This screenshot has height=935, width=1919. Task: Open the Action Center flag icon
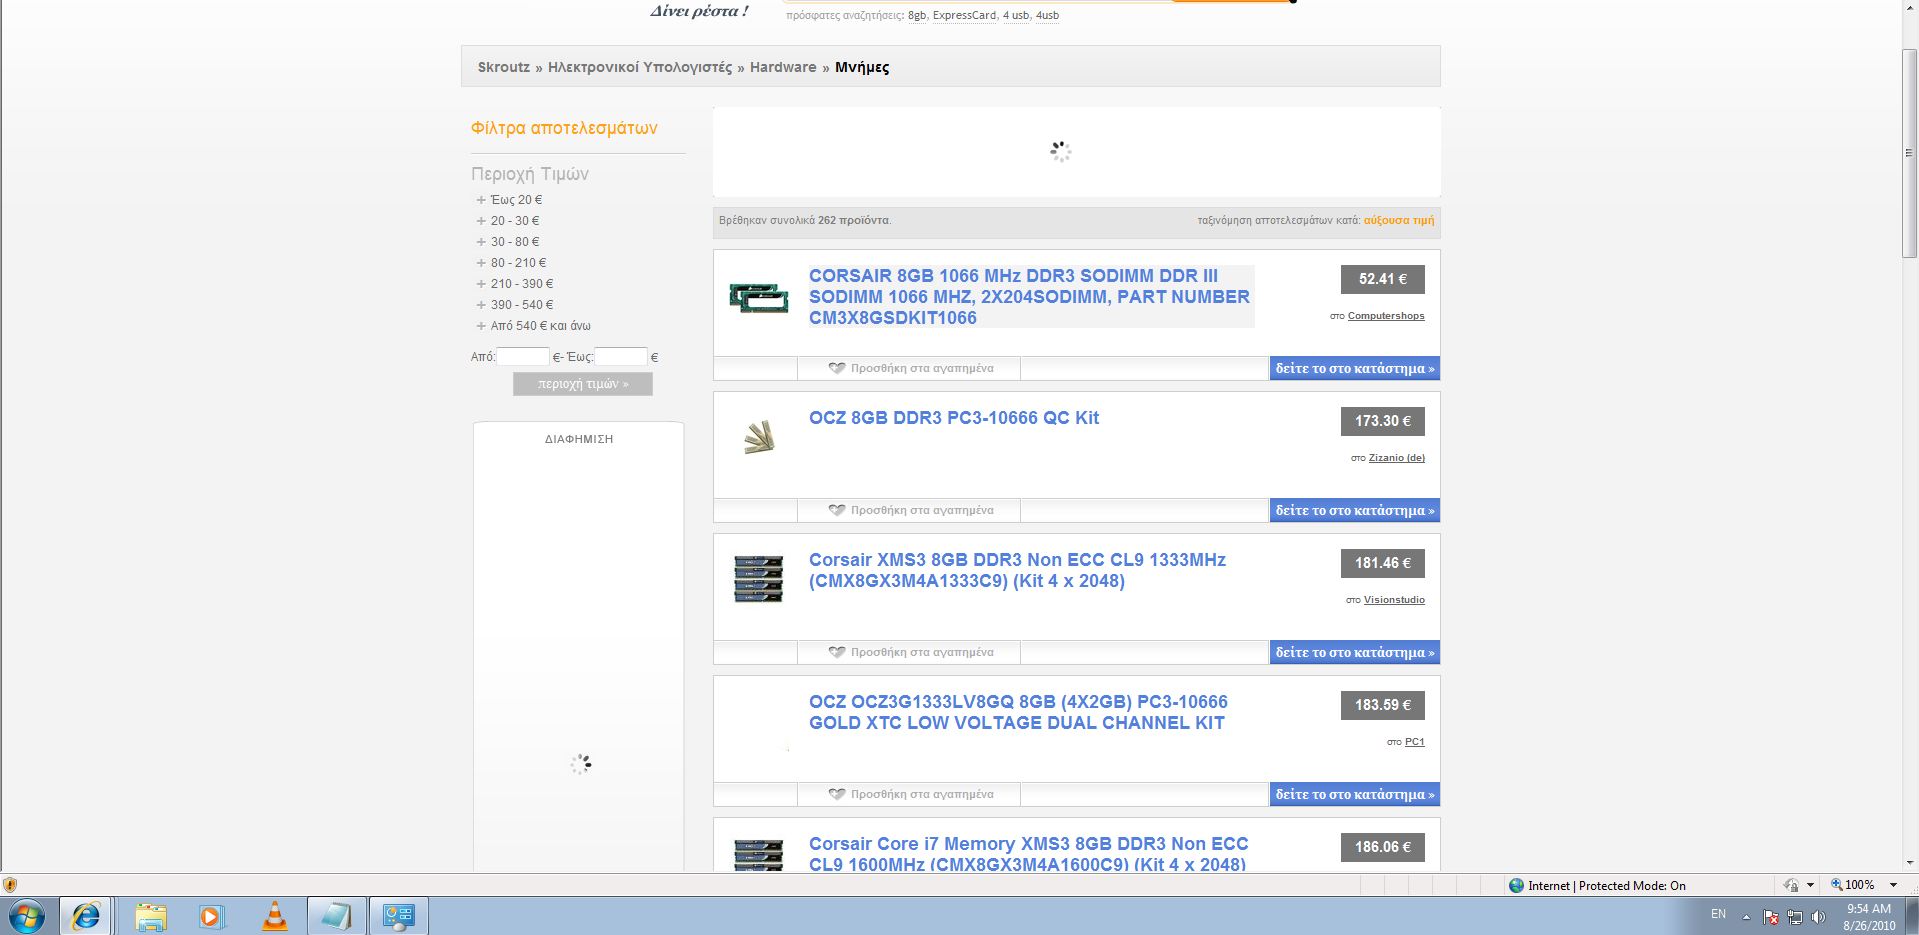(1770, 916)
